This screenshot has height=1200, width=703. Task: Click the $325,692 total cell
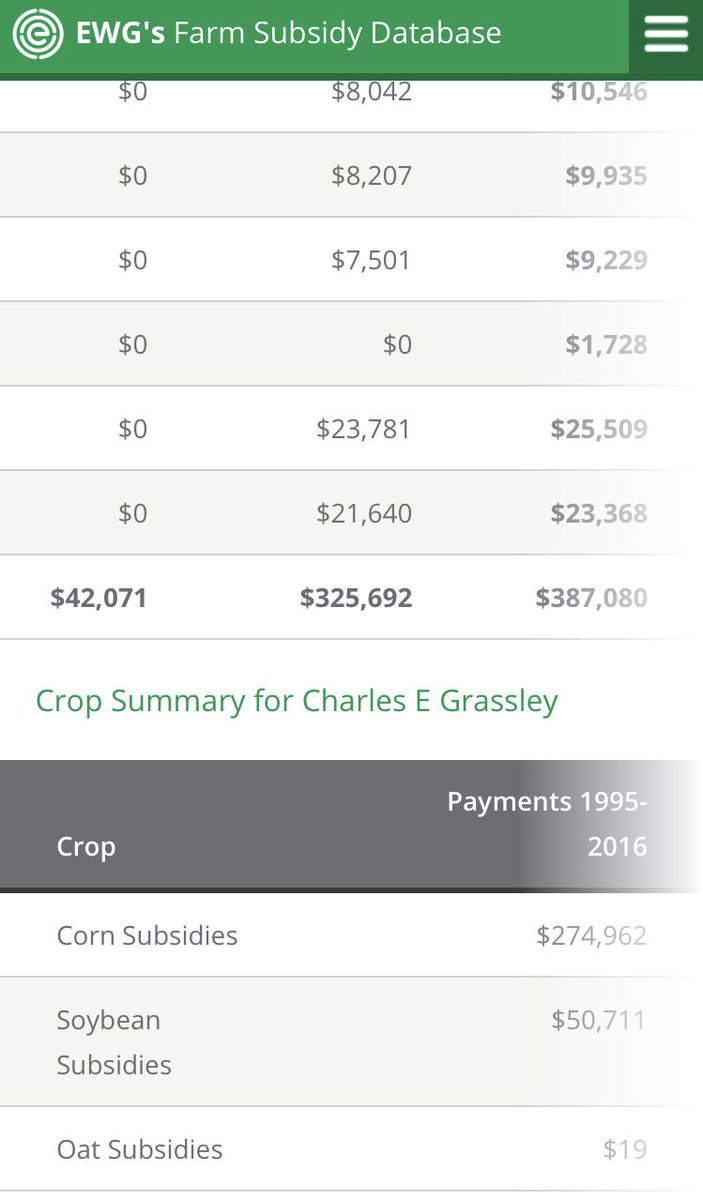click(356, 598)
